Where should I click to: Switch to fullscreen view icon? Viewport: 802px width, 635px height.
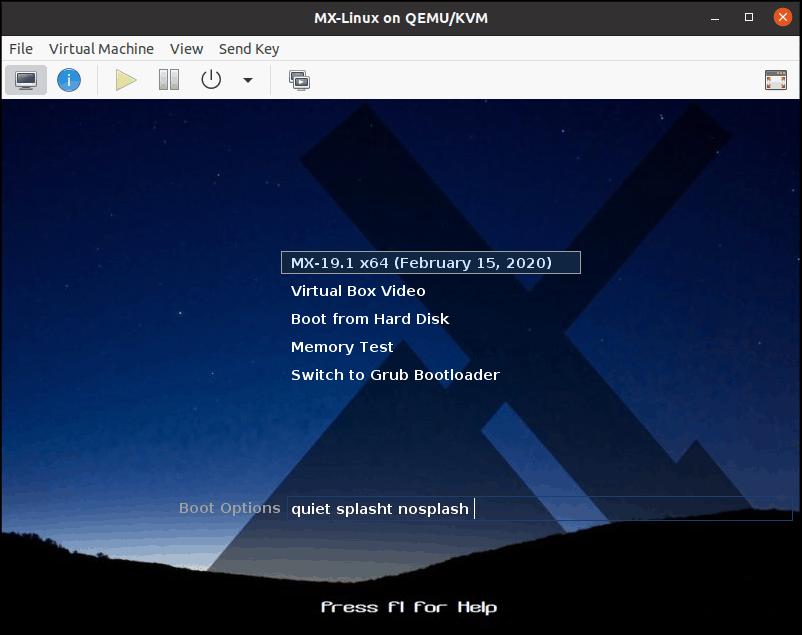775,80
